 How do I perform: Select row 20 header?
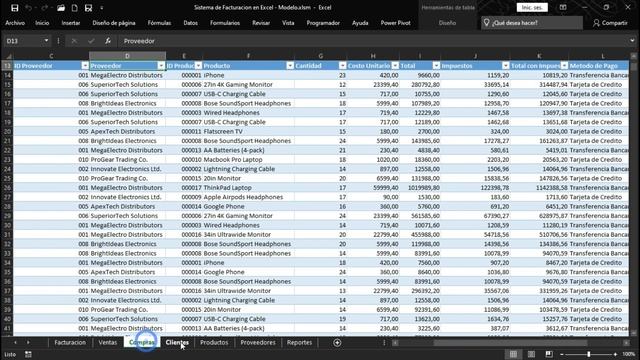click(7, 131)
